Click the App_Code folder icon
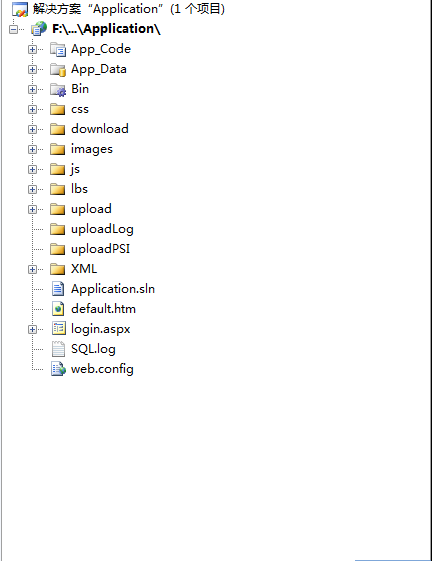The width and height of the screenshot is (432, 561). pos(58,49)
